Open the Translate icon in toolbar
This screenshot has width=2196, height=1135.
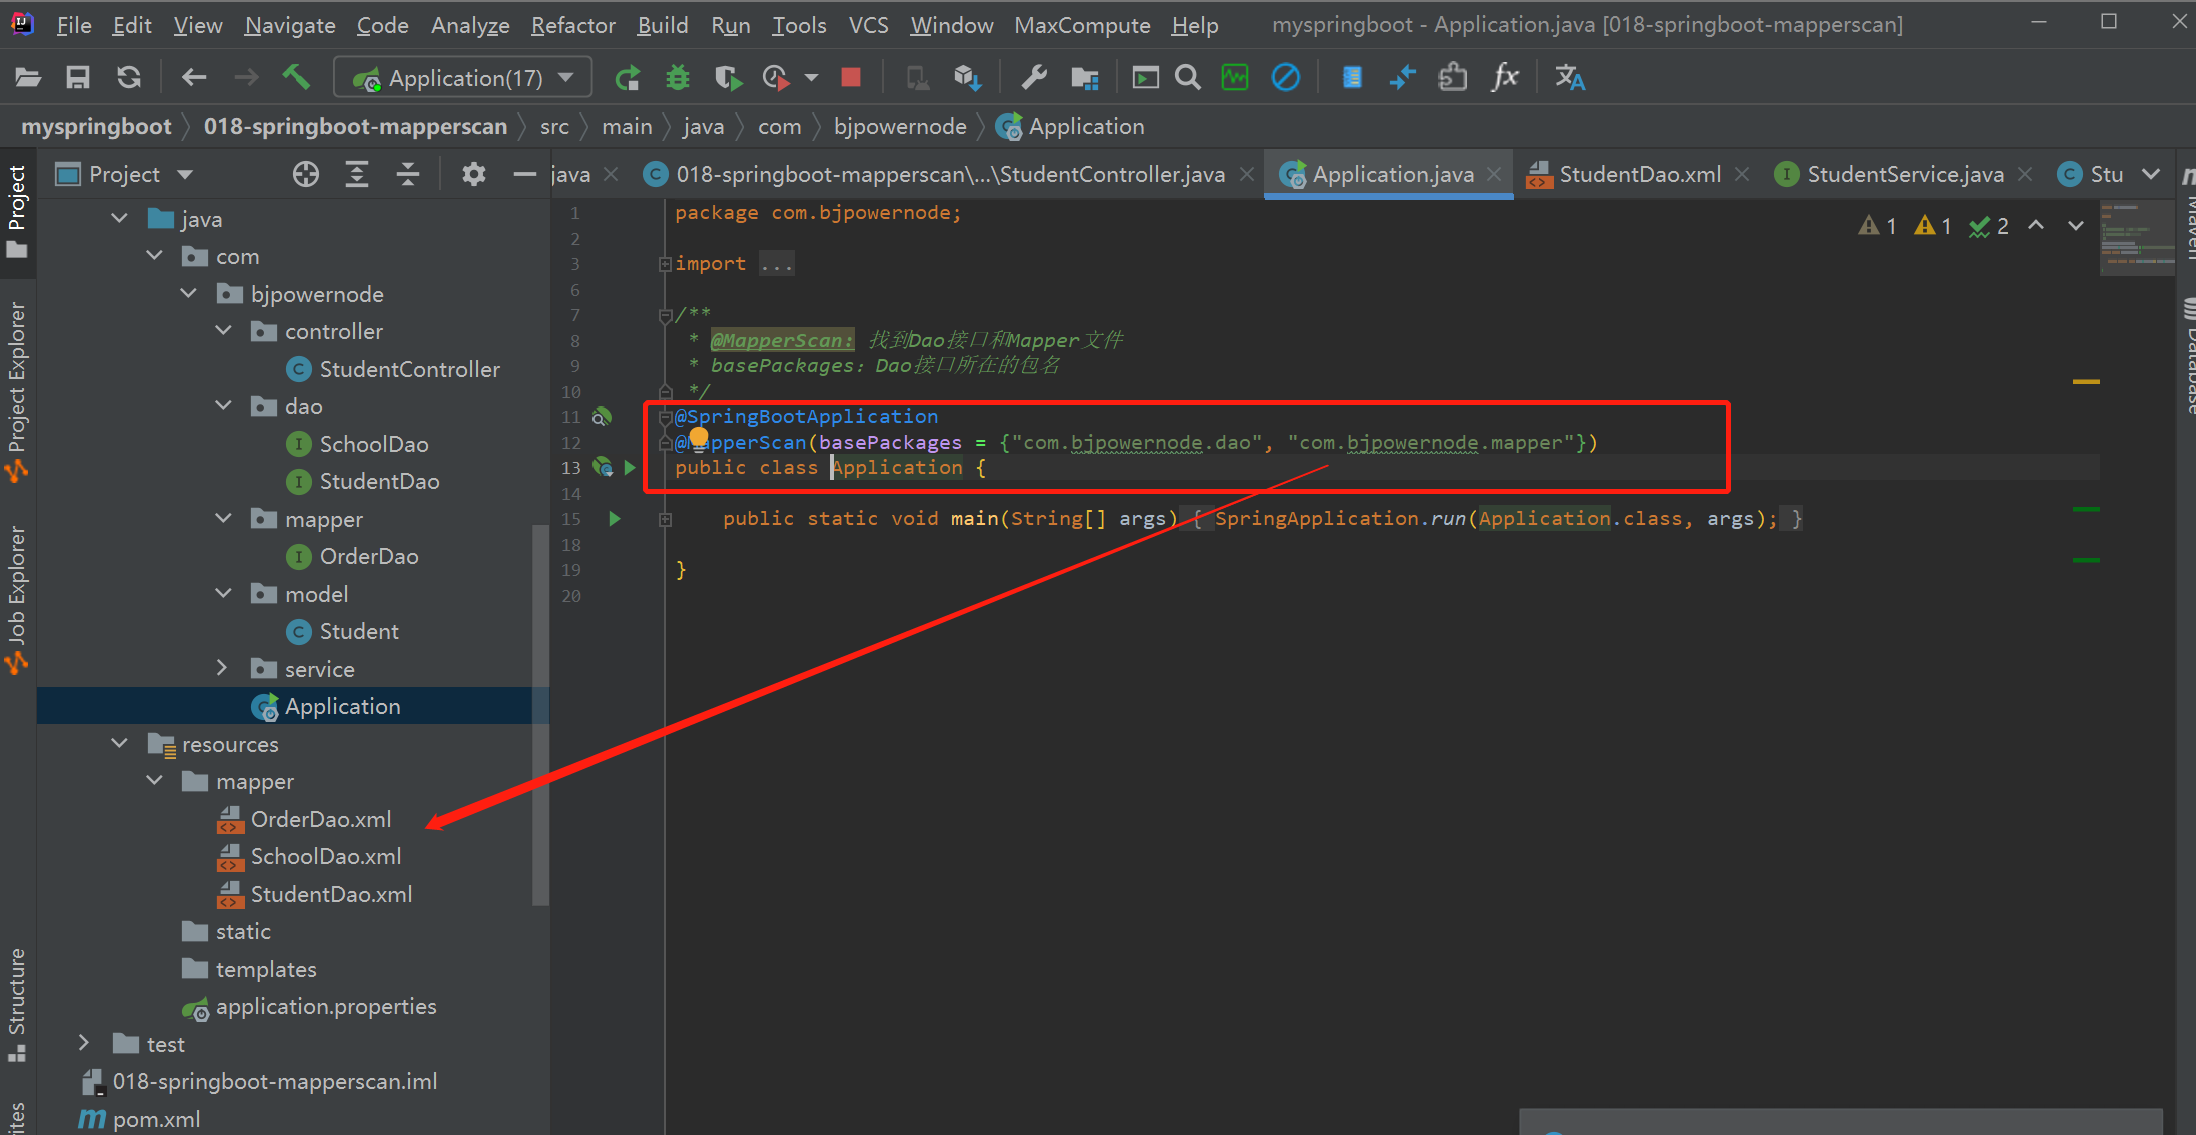(x=1569, y=77)
